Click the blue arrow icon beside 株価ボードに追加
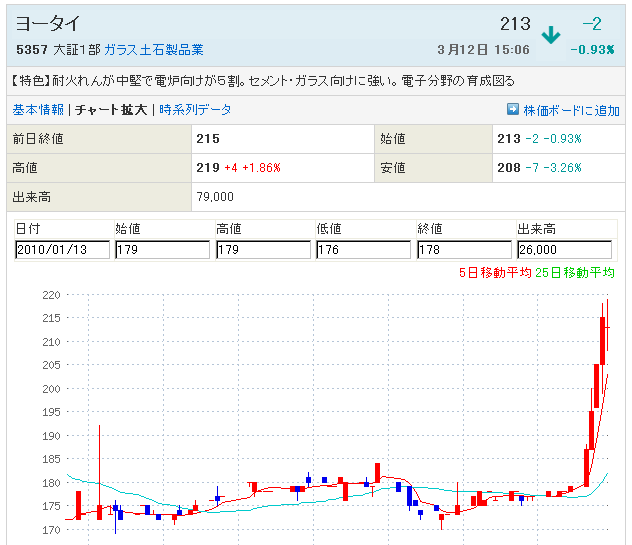 [513, 110]
